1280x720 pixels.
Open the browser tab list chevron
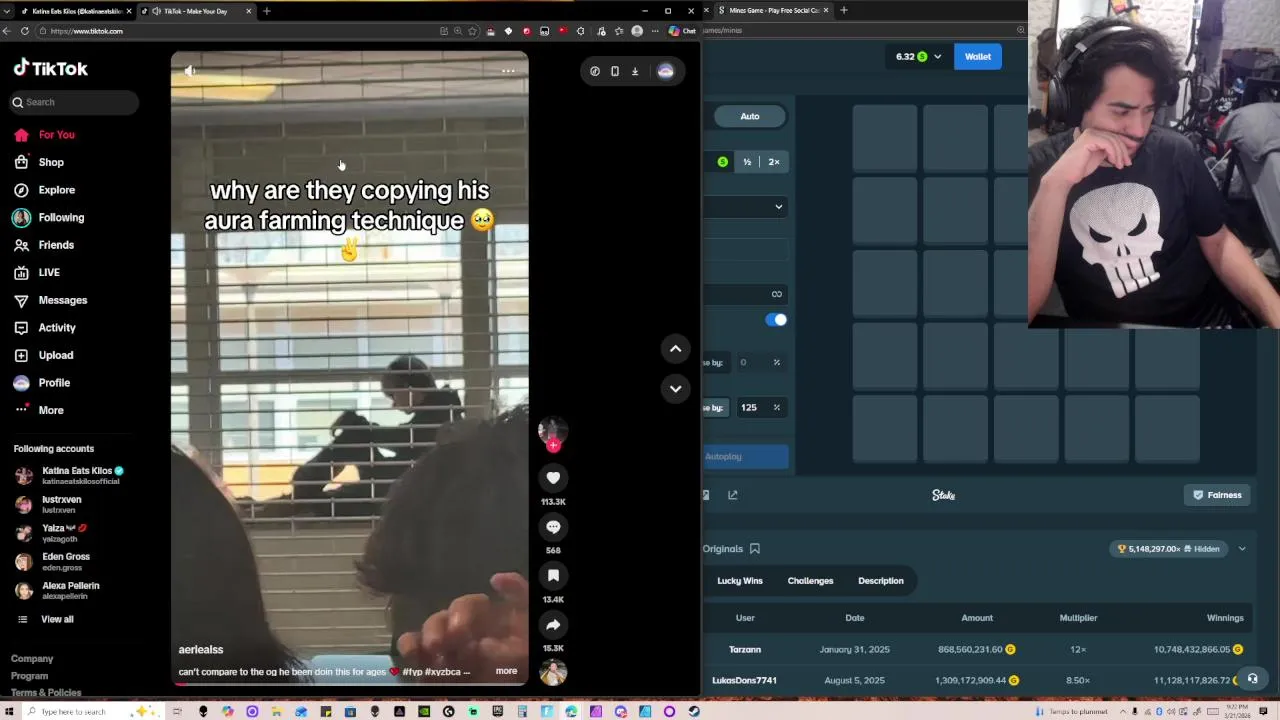point(9,11)
